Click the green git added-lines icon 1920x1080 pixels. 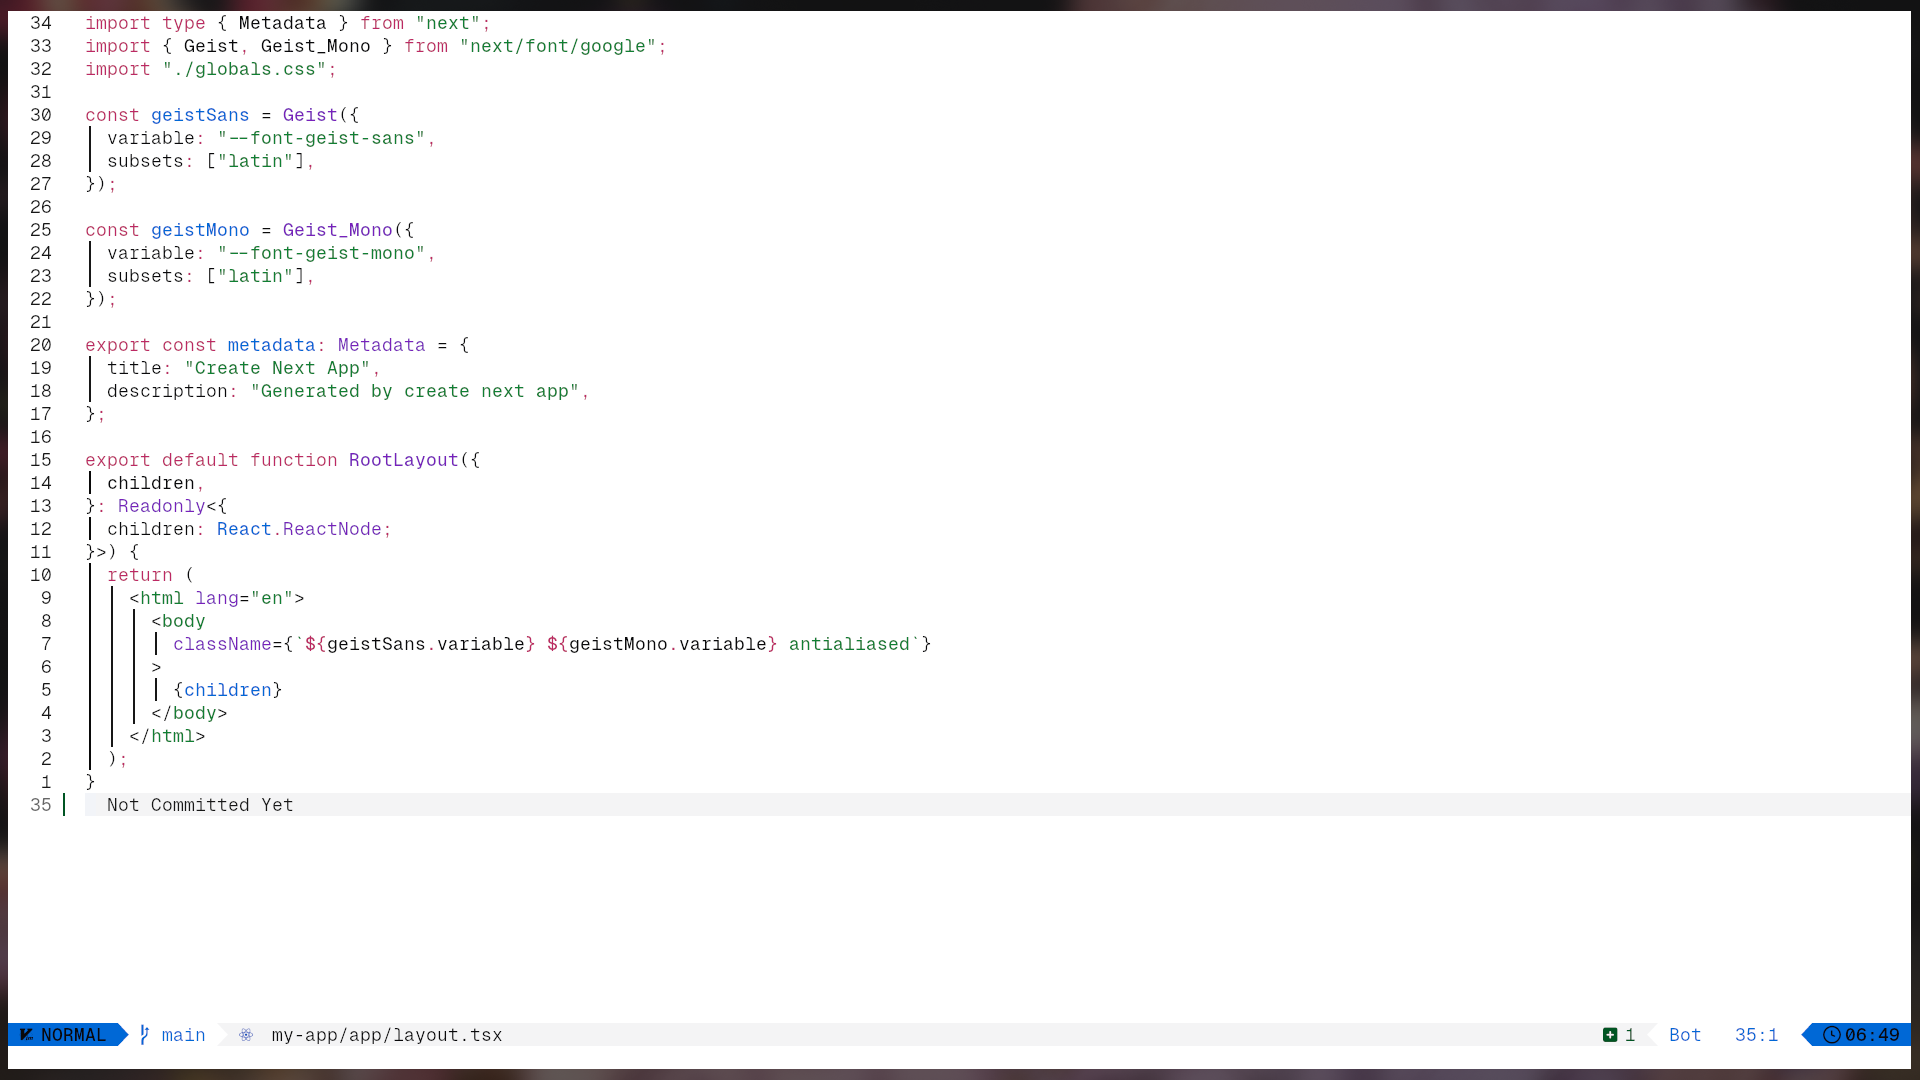click(1610, 1035)
